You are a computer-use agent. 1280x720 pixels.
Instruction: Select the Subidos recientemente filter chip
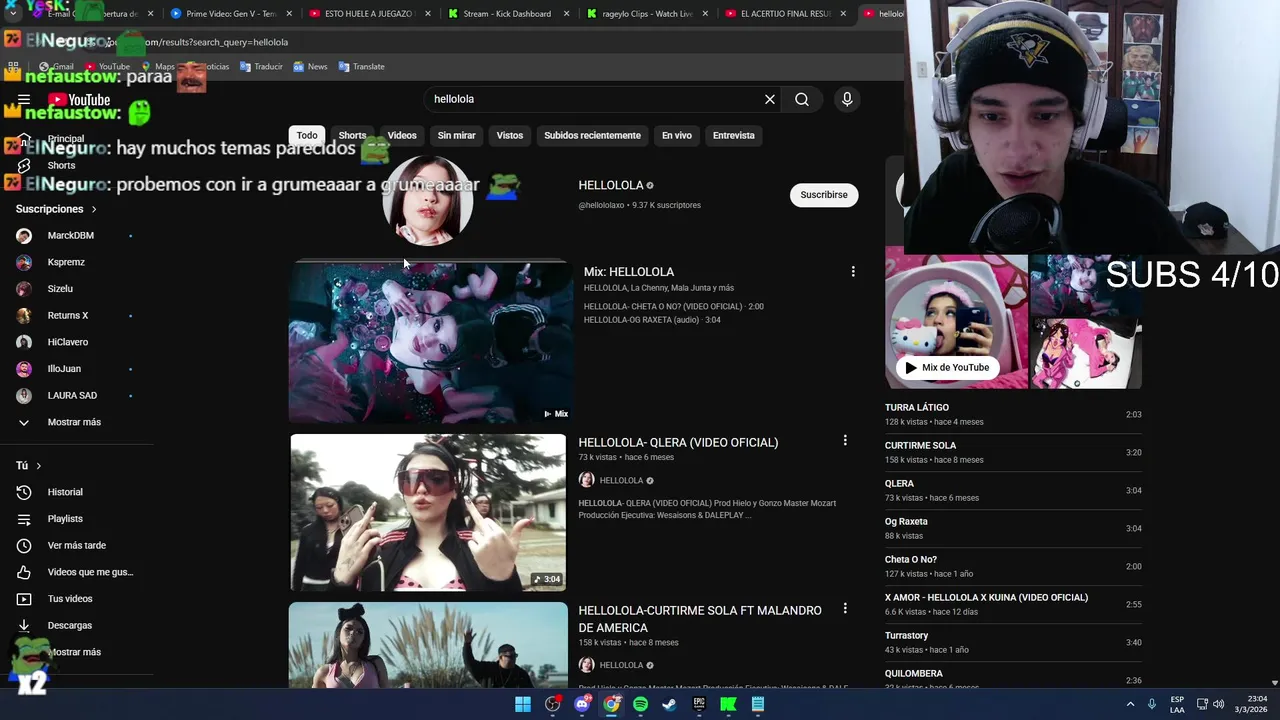point(592,135)
